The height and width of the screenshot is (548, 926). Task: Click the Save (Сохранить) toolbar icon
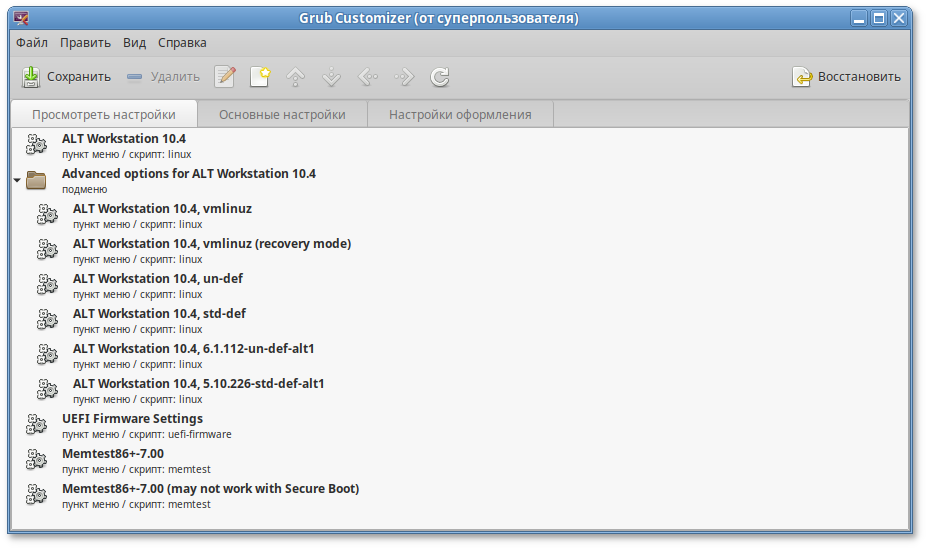[x=31, y=77]
